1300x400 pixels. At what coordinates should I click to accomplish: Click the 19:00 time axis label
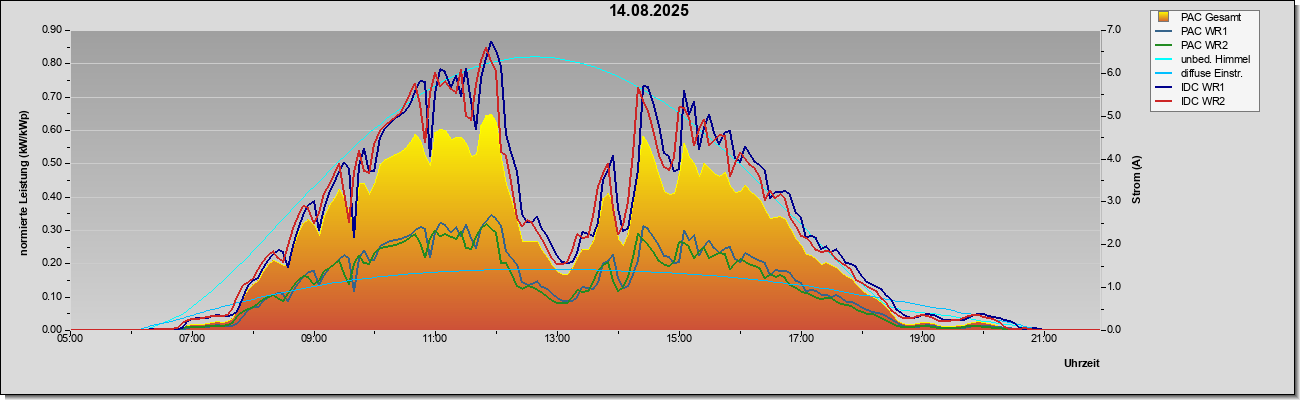(922, 338)
